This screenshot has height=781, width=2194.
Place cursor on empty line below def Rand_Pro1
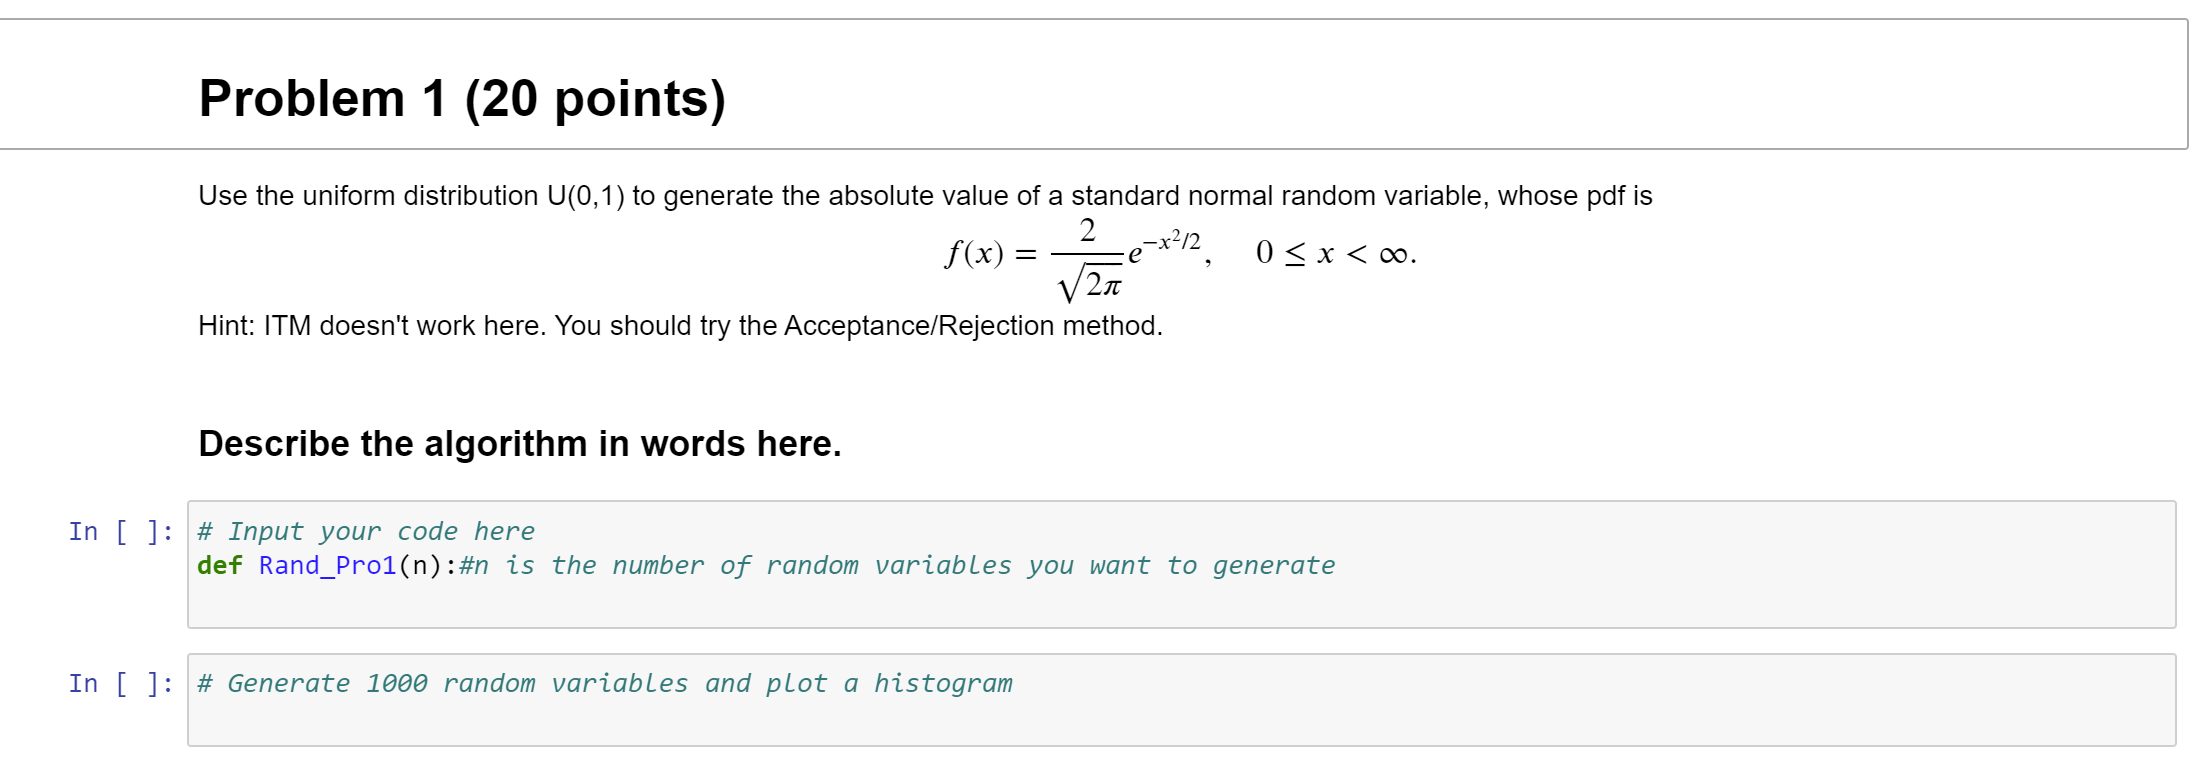[x=1180, y=600]
